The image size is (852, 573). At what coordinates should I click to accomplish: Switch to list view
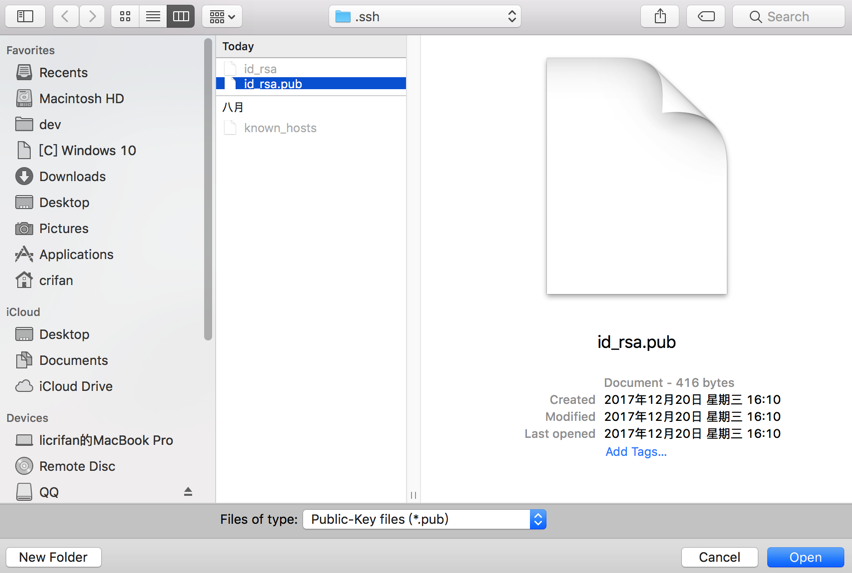[153, 16]
